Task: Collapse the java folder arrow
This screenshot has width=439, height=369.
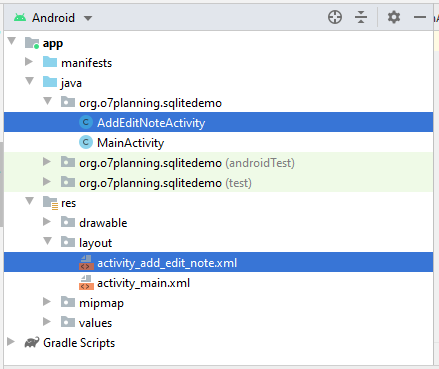Action: [x=30, y=81]
